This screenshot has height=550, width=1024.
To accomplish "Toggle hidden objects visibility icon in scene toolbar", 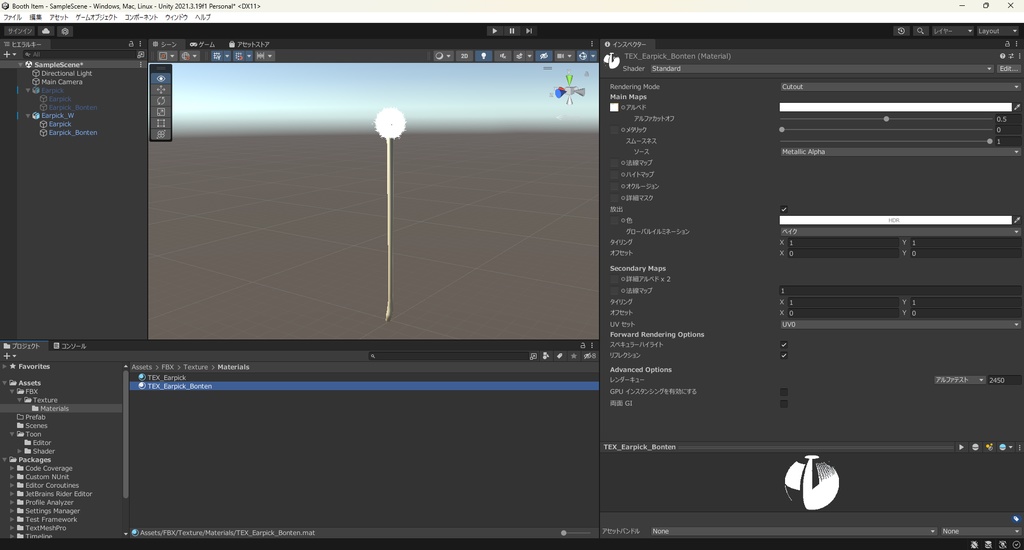I will coord(543,56).
